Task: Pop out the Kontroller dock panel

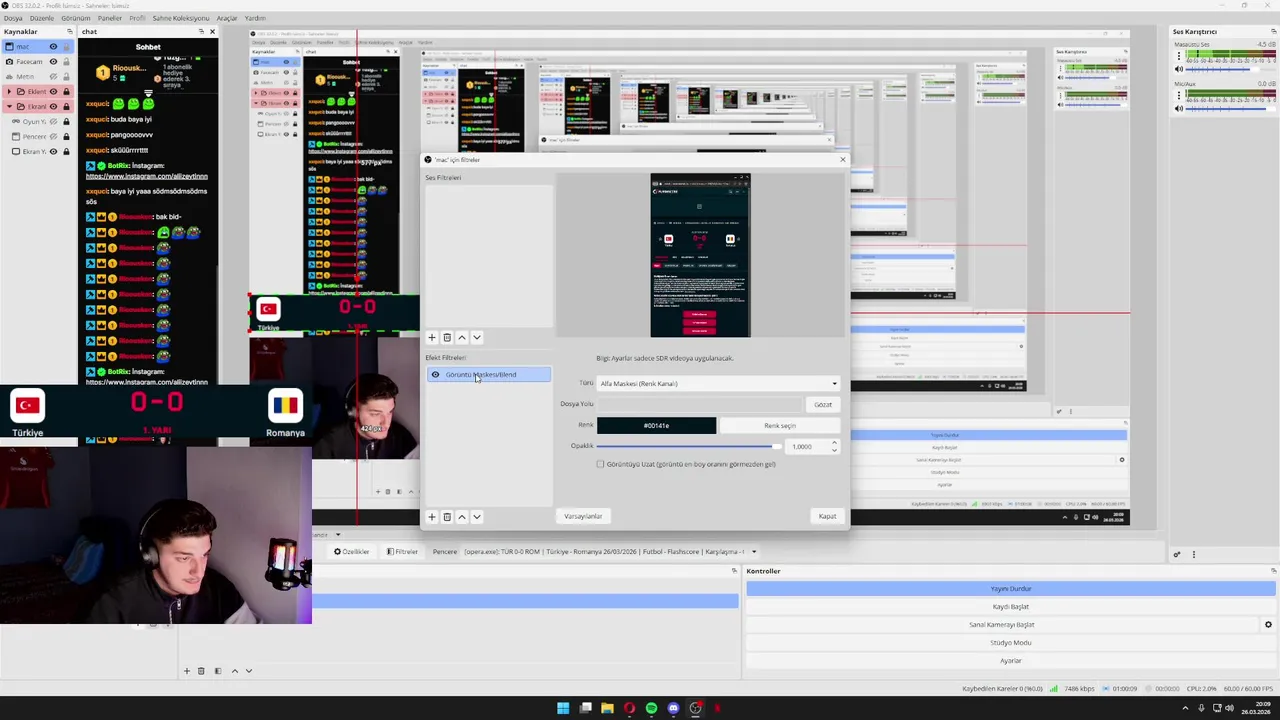Action: (1274, 571)
